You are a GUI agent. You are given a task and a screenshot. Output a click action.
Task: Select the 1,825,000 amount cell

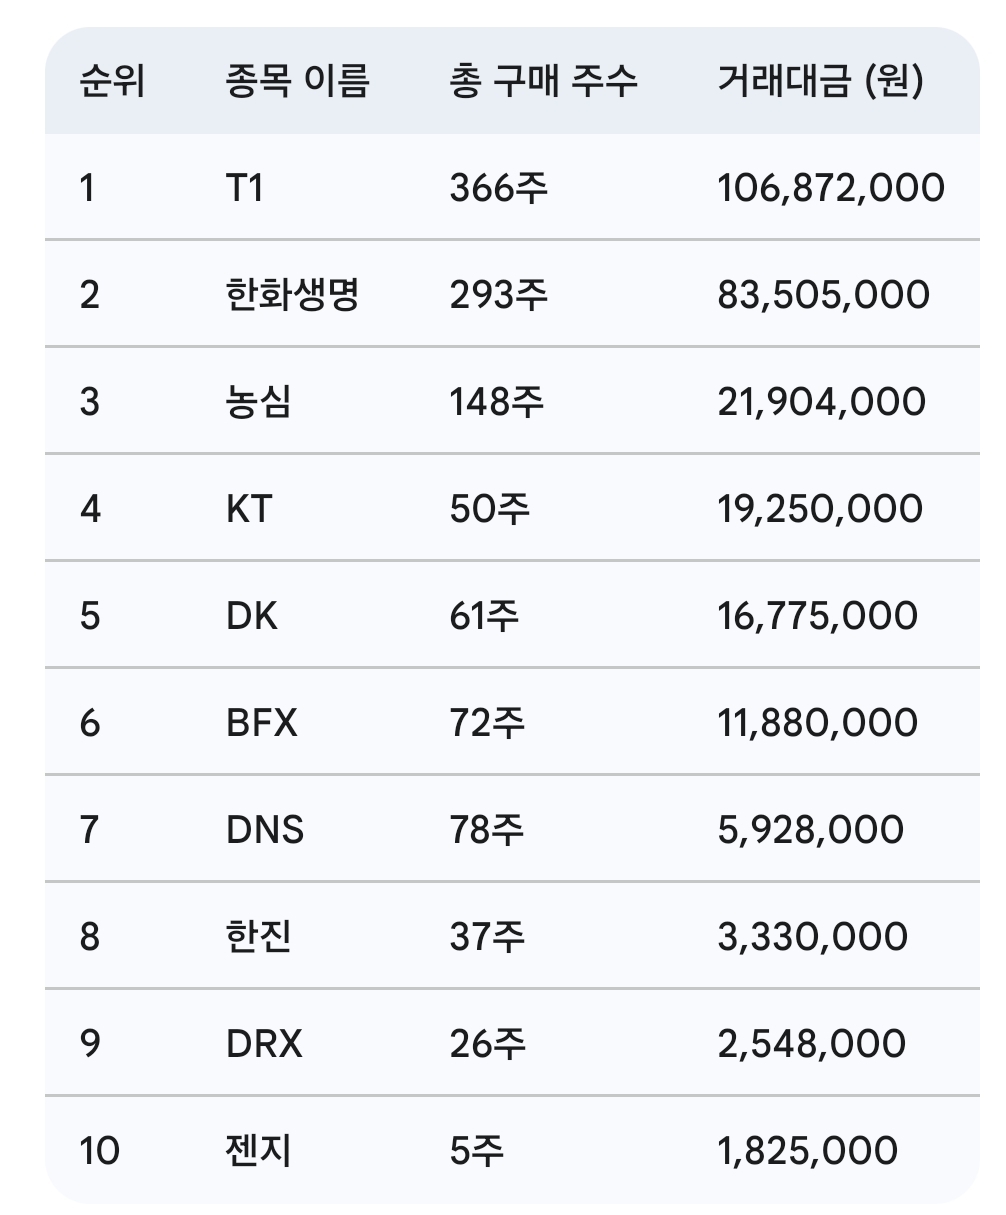coord(807,1151)
